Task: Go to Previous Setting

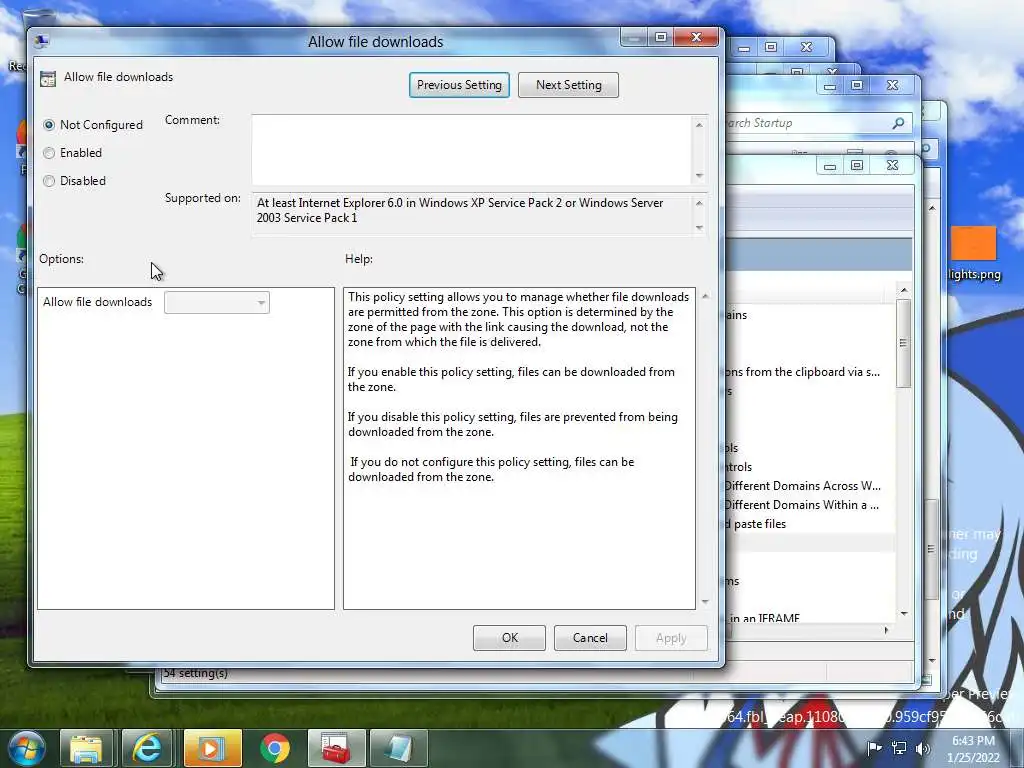Action: click(459, 85)
